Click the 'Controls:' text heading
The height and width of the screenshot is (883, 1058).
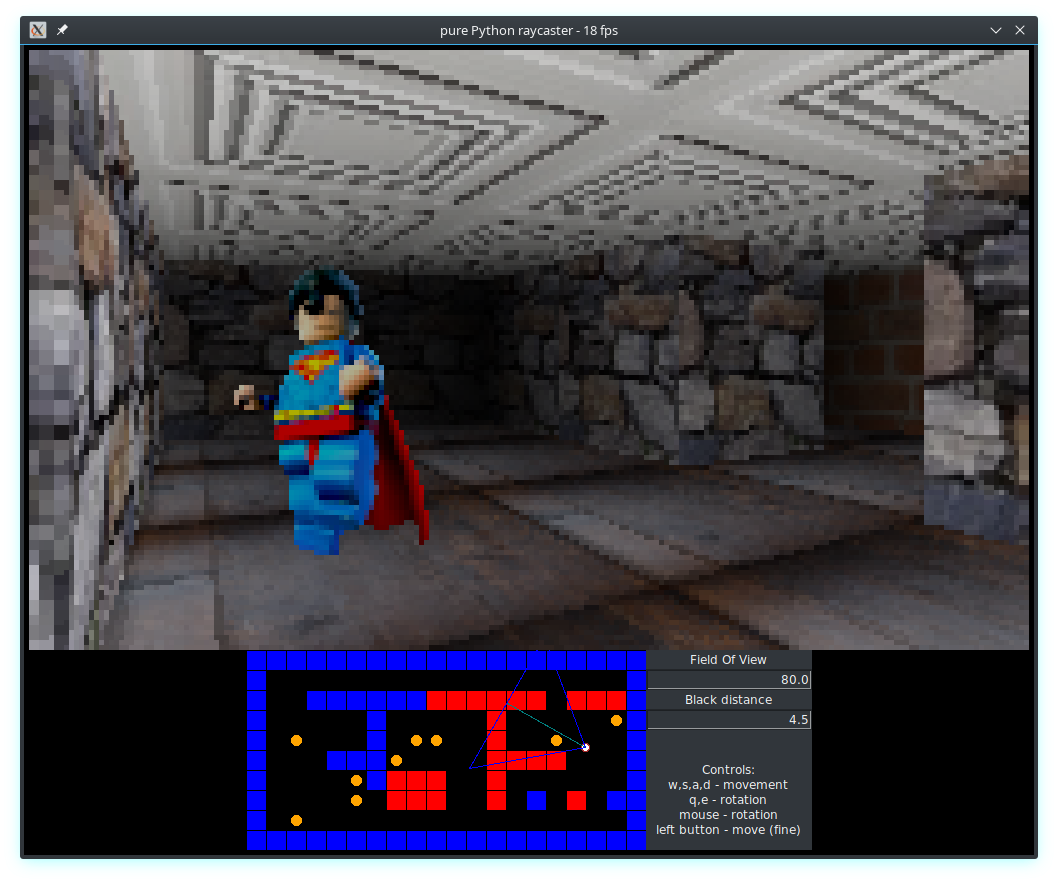tap(728, 770)
